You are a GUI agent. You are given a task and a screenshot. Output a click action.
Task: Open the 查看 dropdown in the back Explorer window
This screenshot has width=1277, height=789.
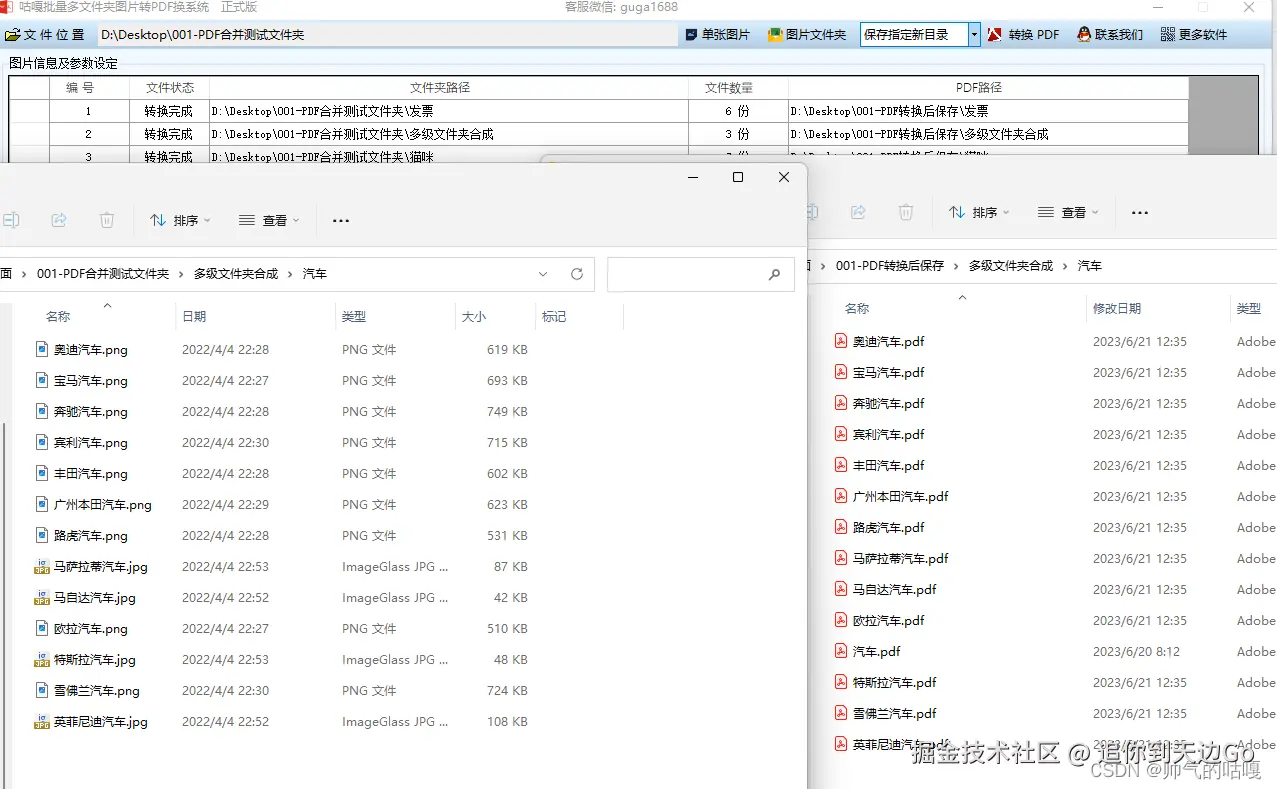coord(1068,212)
